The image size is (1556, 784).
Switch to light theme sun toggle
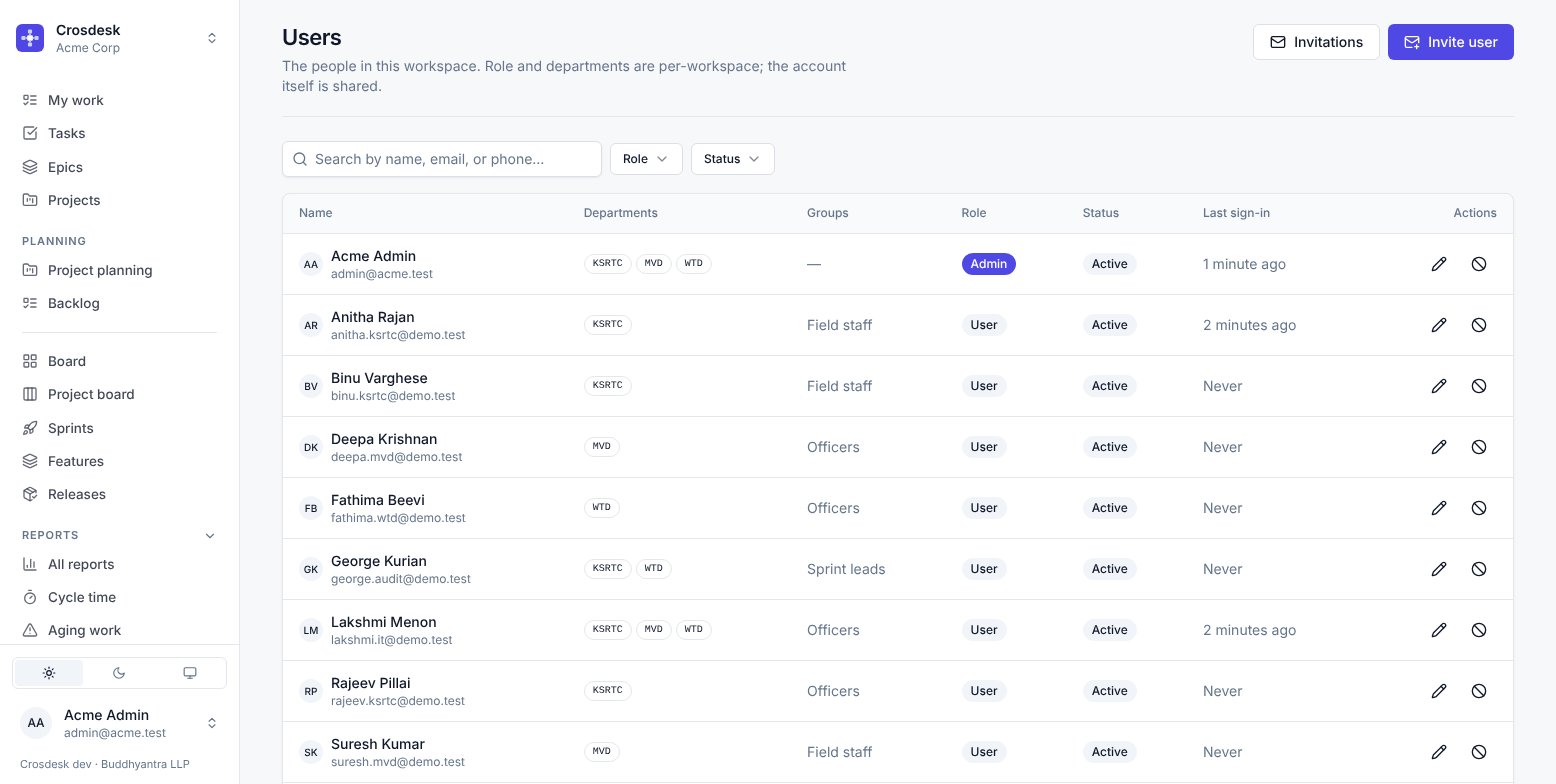coord(49,673)
